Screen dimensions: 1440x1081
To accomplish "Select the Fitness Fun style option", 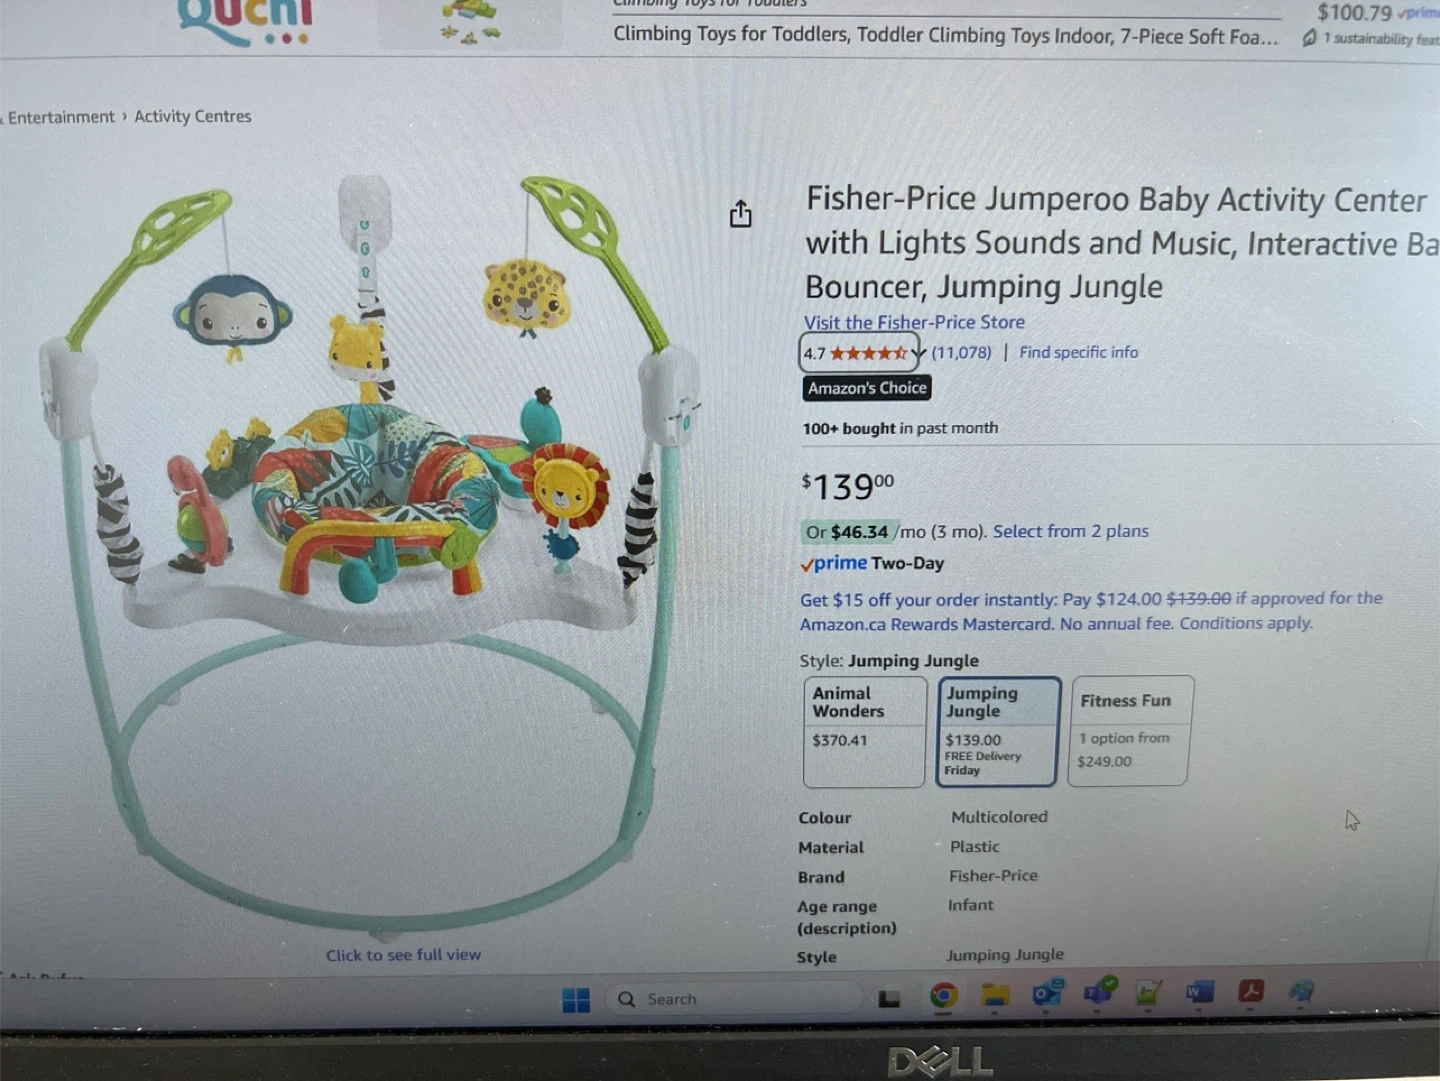I will [x=1130, y=731].
